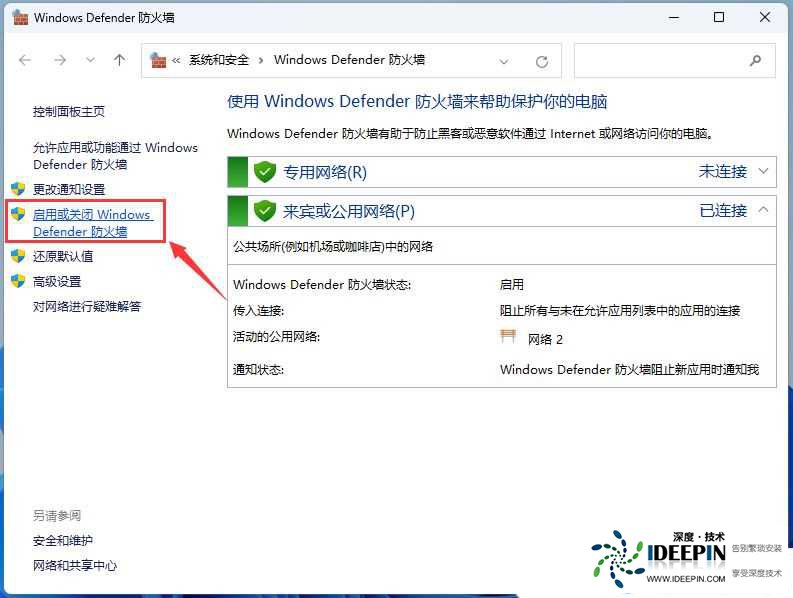Open 更改通知设置 link
The width and height of the screenshot is (793, 598).
[69, 189]
